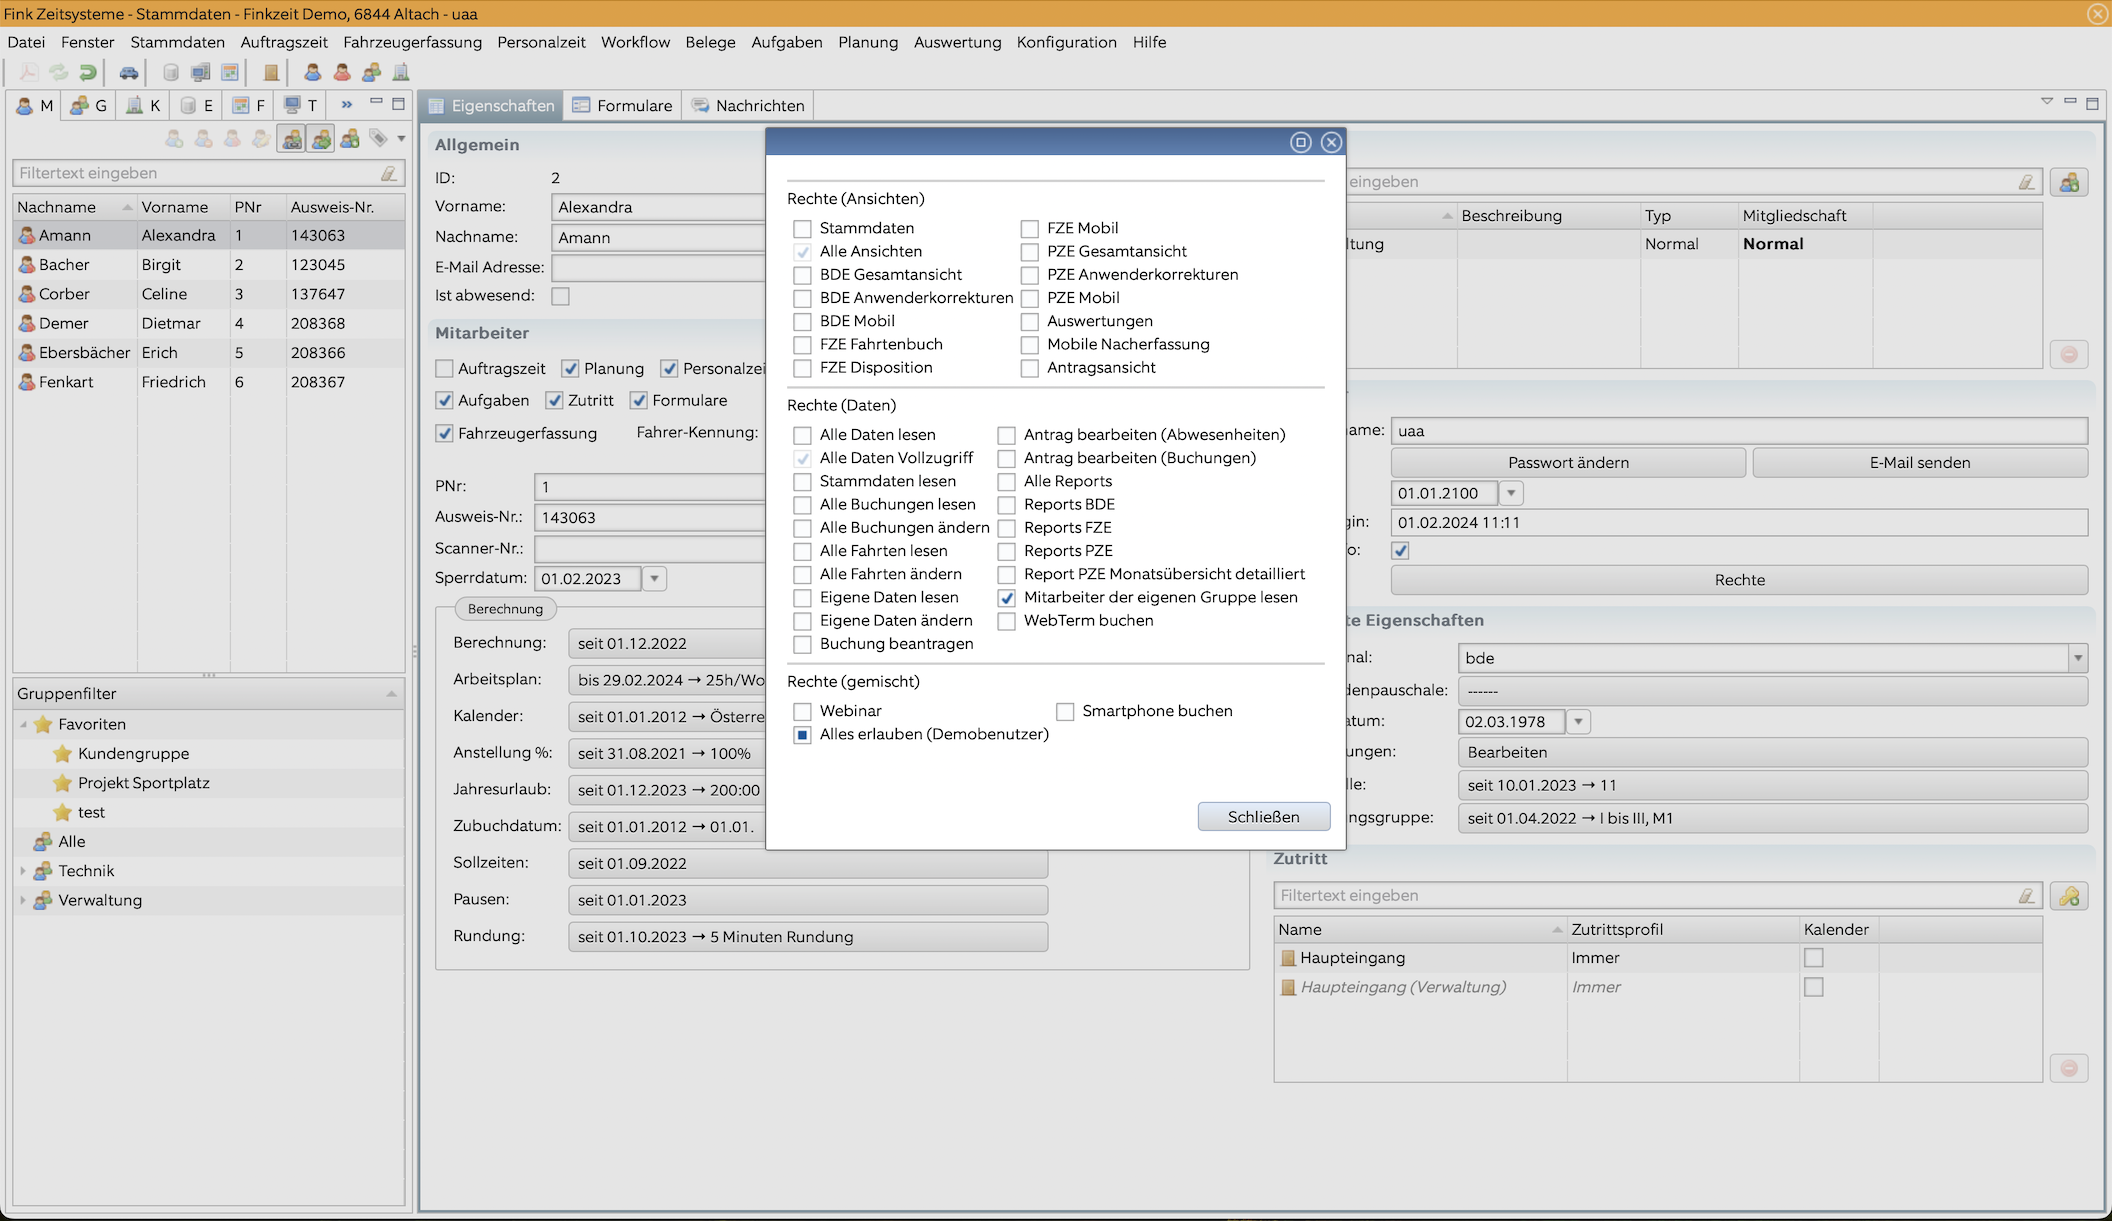Open the blue car vehicle toolbar icon
The width and height of the screenshot is (2112, 1221).
(x=129, y=72)
